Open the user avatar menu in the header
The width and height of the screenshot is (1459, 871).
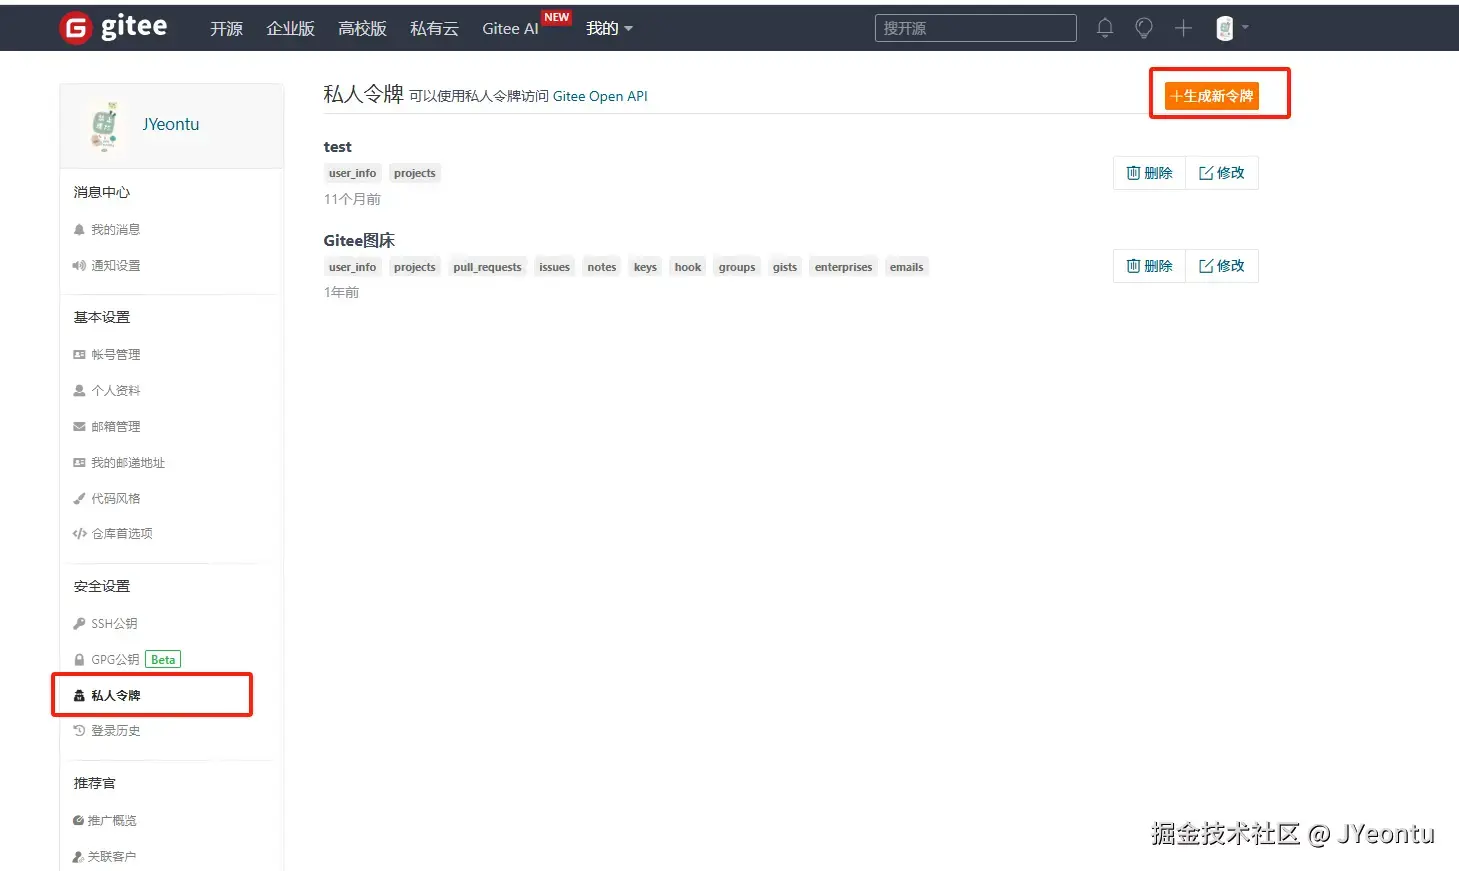[x=1232, y=28]
